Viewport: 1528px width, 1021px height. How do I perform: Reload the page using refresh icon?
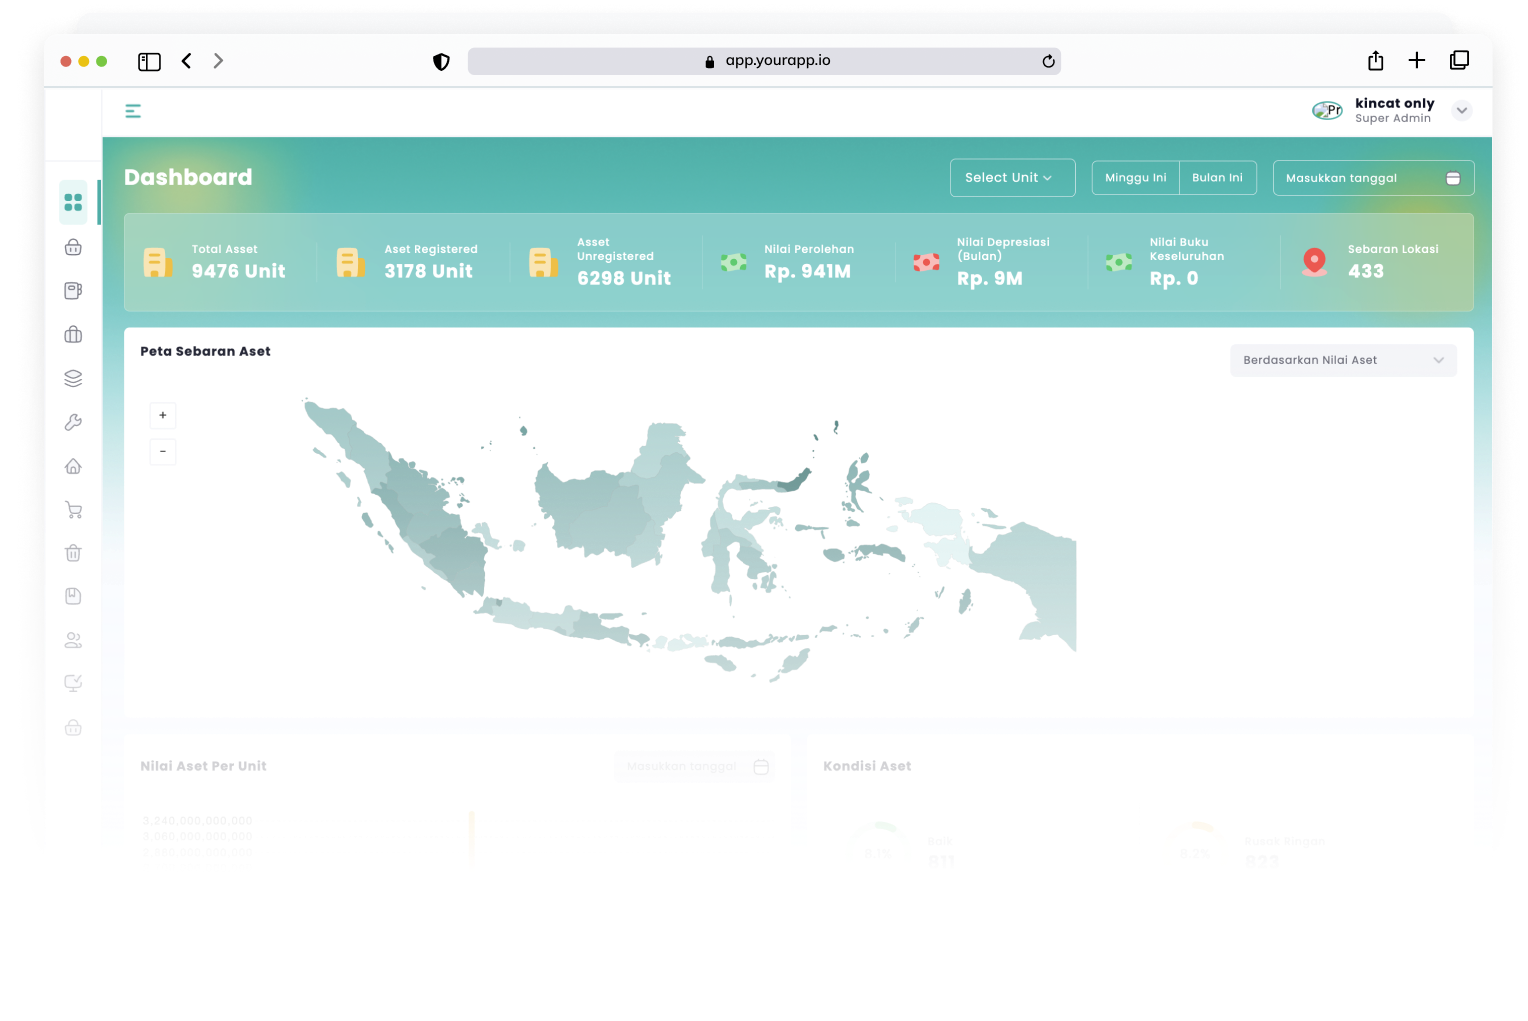(x=1048, y=61)
